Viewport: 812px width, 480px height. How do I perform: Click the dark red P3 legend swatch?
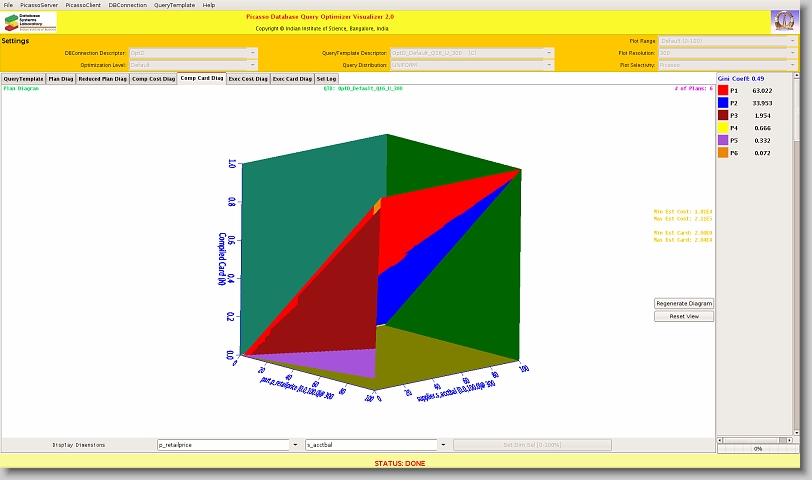[723, 116]
